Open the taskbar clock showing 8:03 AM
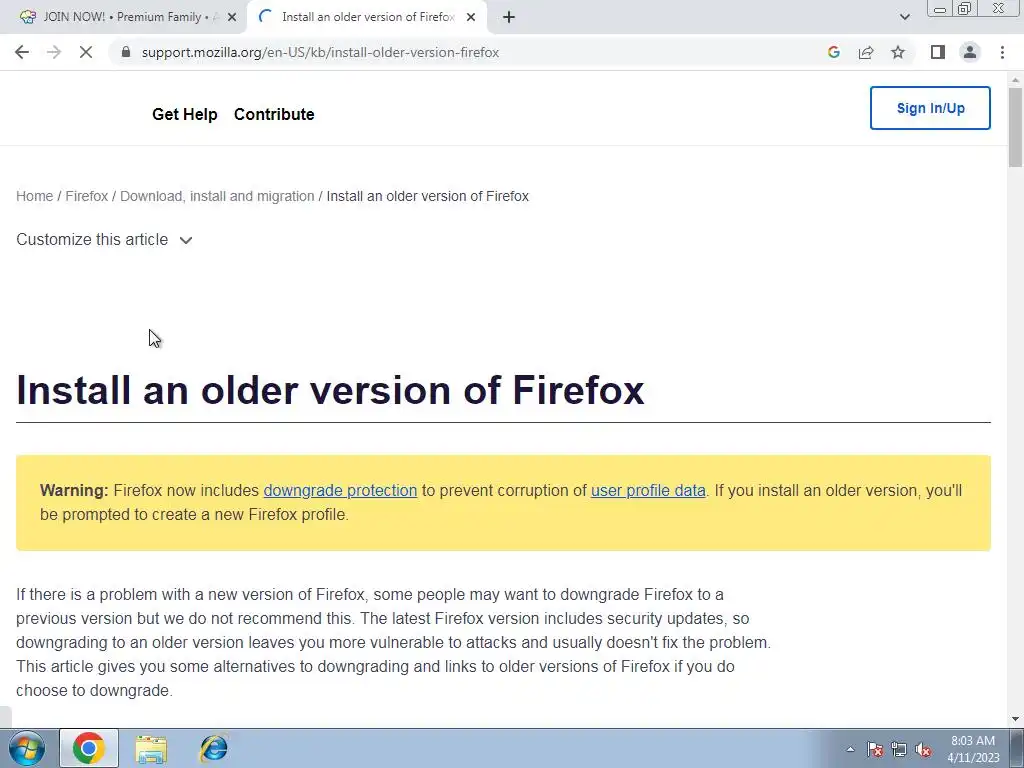 coord(973,749)
